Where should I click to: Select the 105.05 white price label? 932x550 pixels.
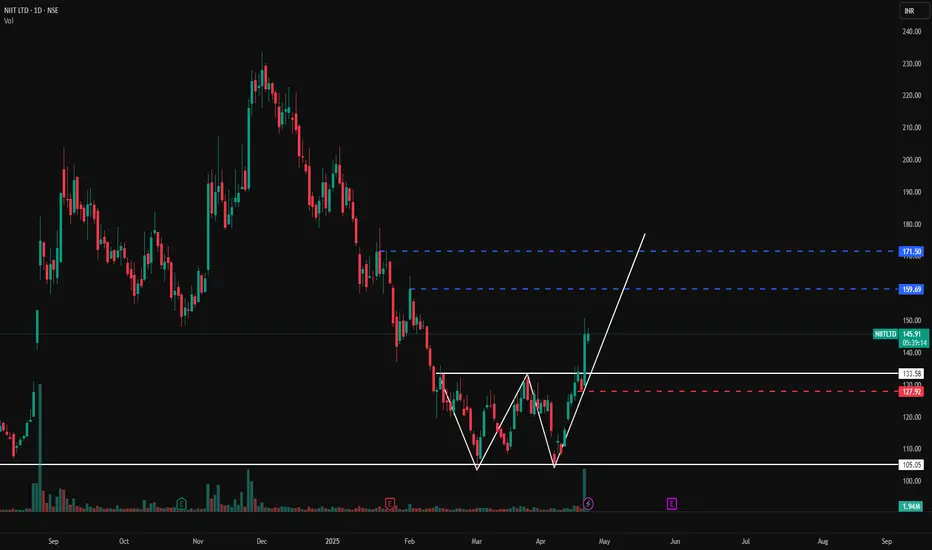pos(911,465)
